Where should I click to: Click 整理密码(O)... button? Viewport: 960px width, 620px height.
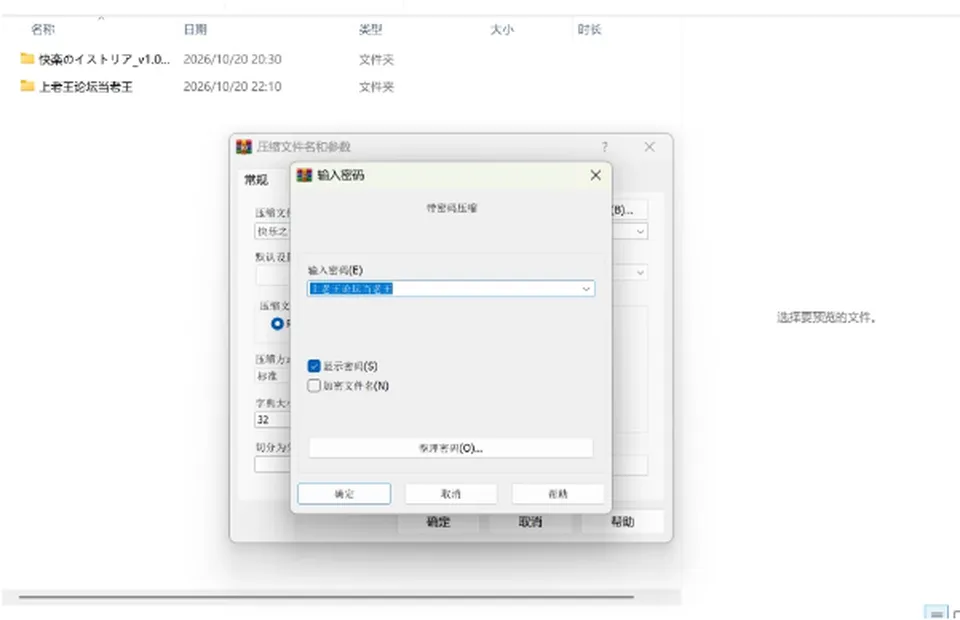click(x=451, y=448)
